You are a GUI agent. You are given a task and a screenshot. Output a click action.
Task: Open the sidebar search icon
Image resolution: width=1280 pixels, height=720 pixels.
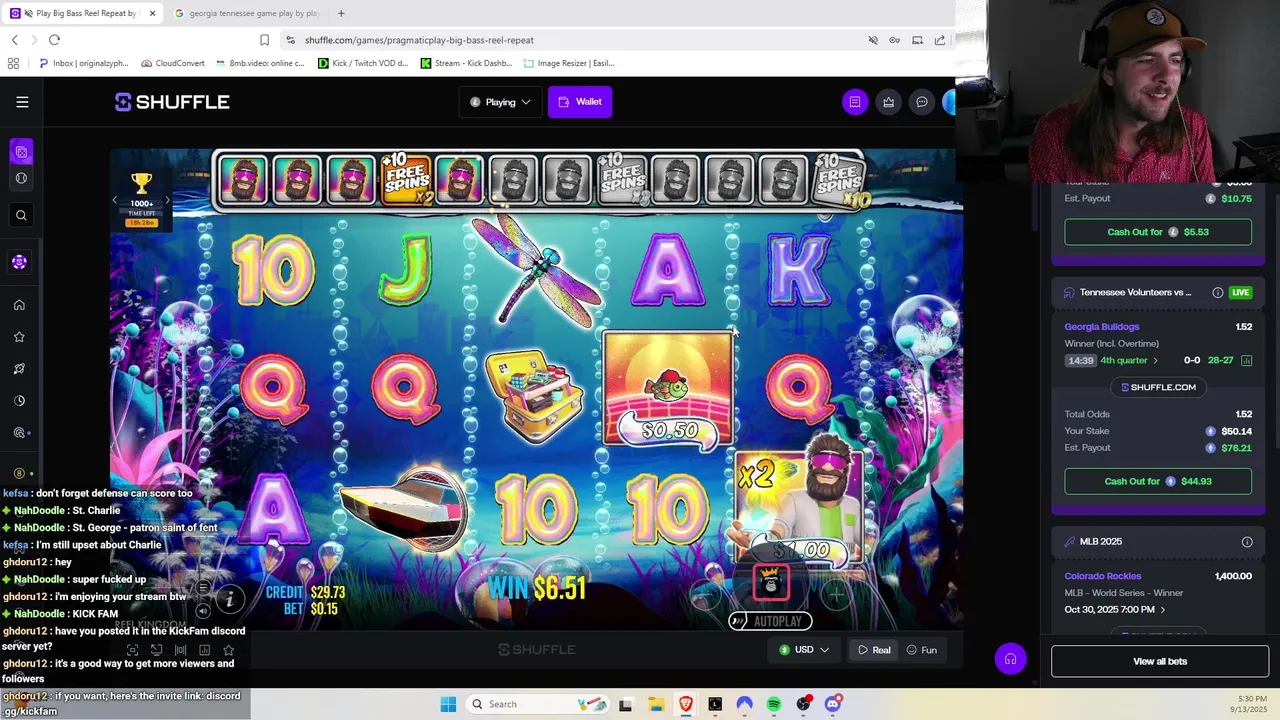pos(21,215)
